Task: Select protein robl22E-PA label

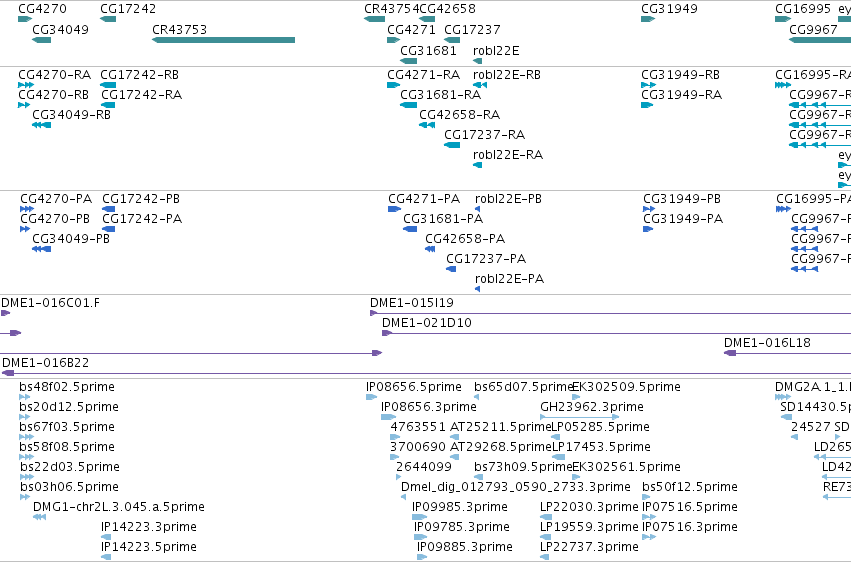Action: pyautogui.click(x=510, y=279)
